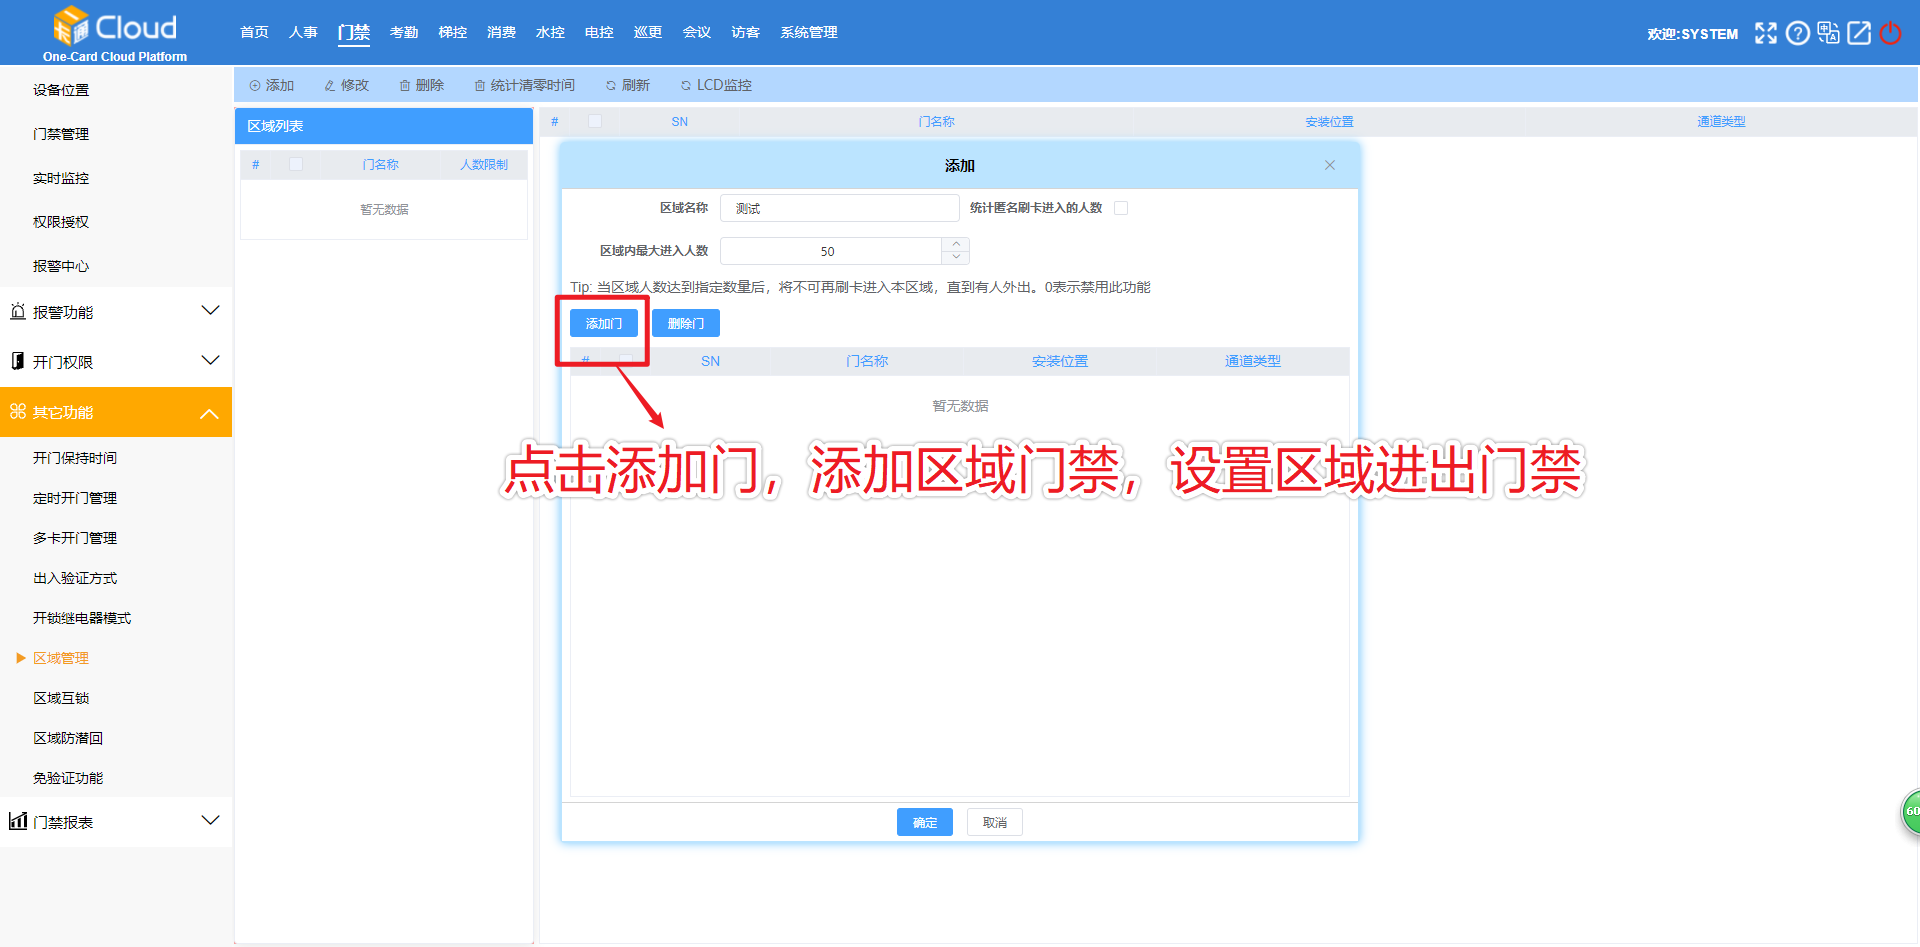
Task: Click the red power logout icon
Action: pyautogui.click(x=1890, y=33)
